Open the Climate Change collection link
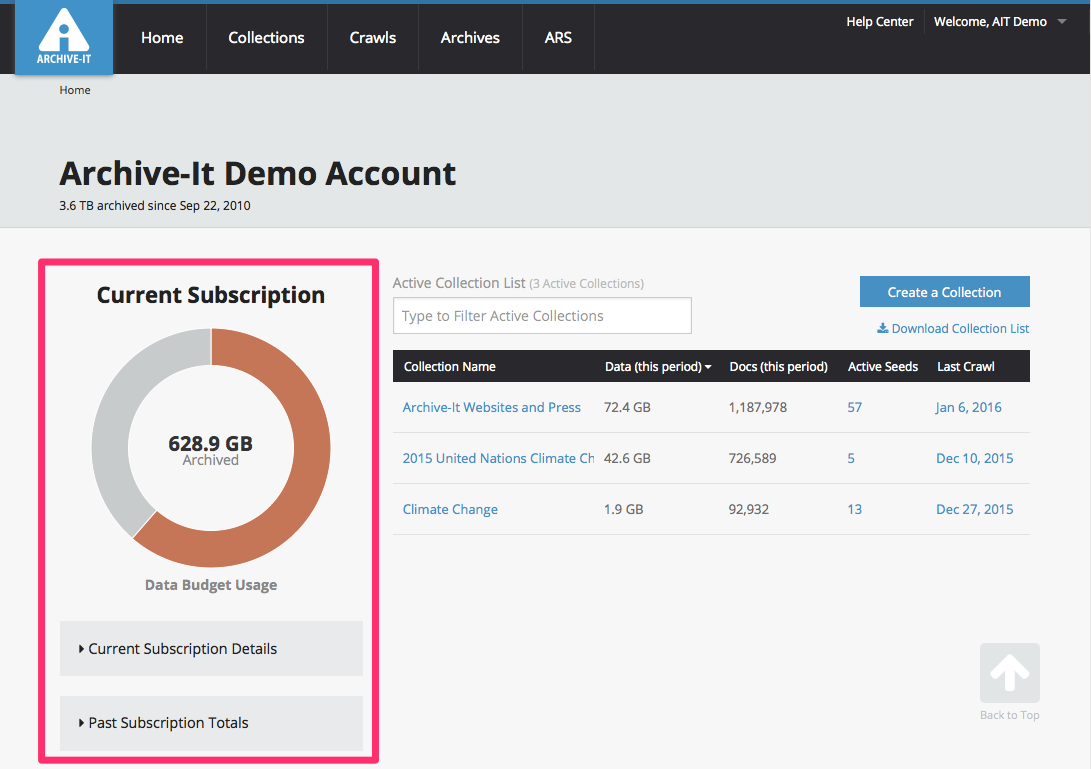Viewport: 1091px width, 769px height. coord(450,509)
